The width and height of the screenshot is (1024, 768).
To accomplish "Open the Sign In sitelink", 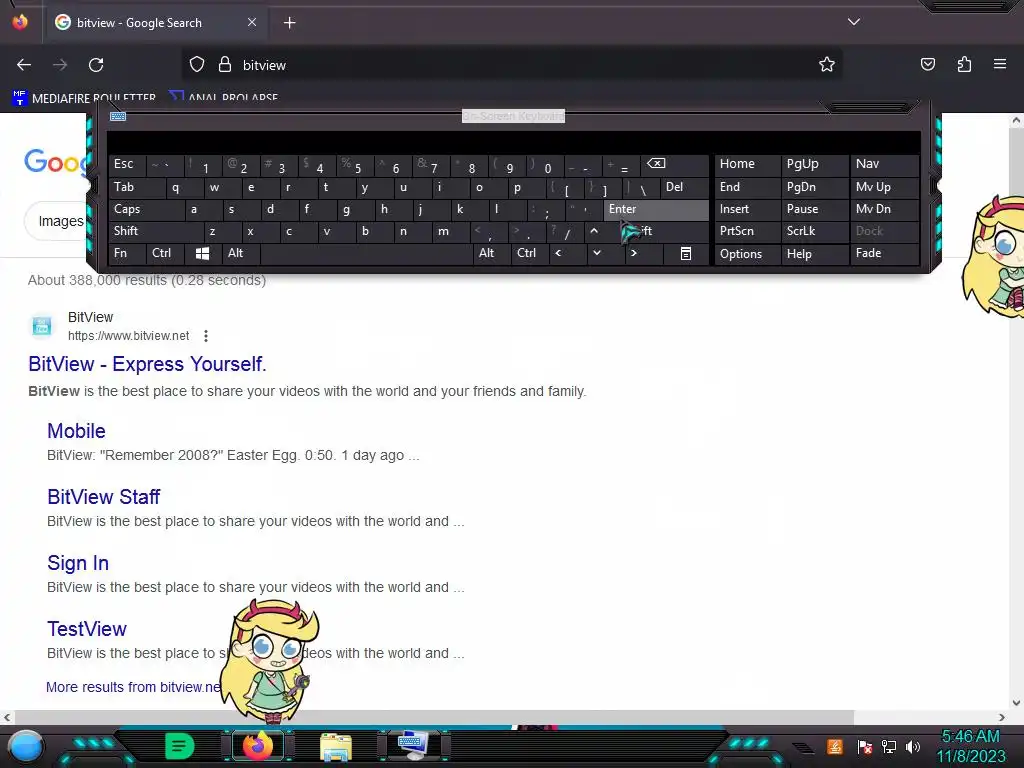I will 78,563.
